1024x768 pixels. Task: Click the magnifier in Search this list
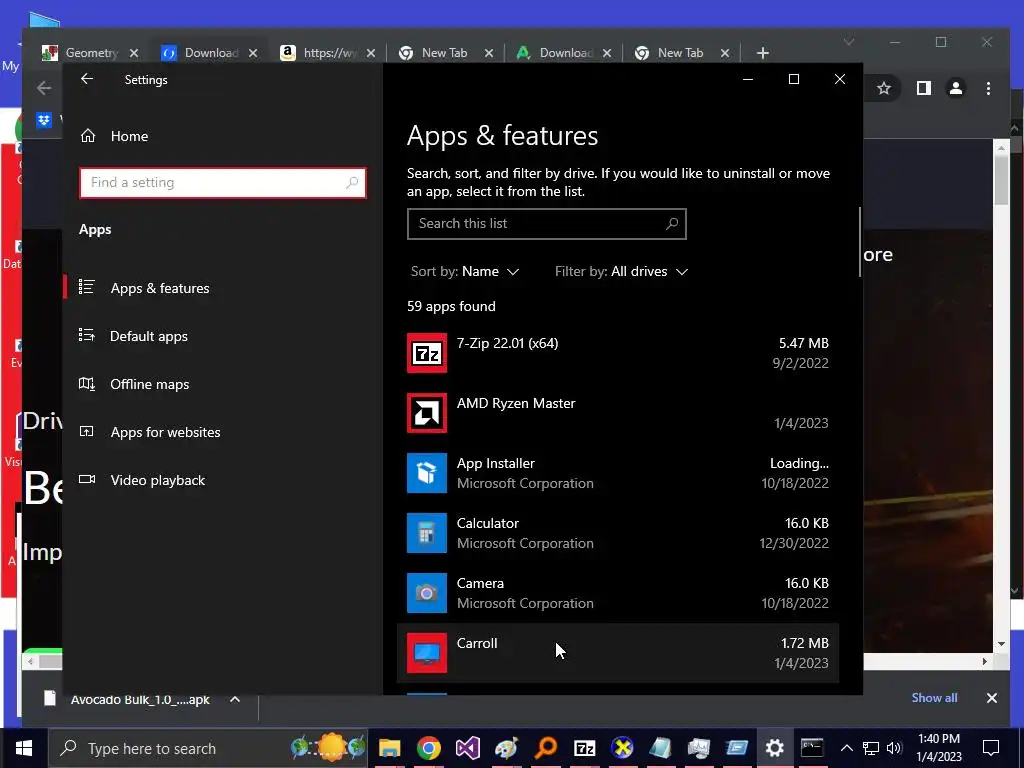[671, 224]
